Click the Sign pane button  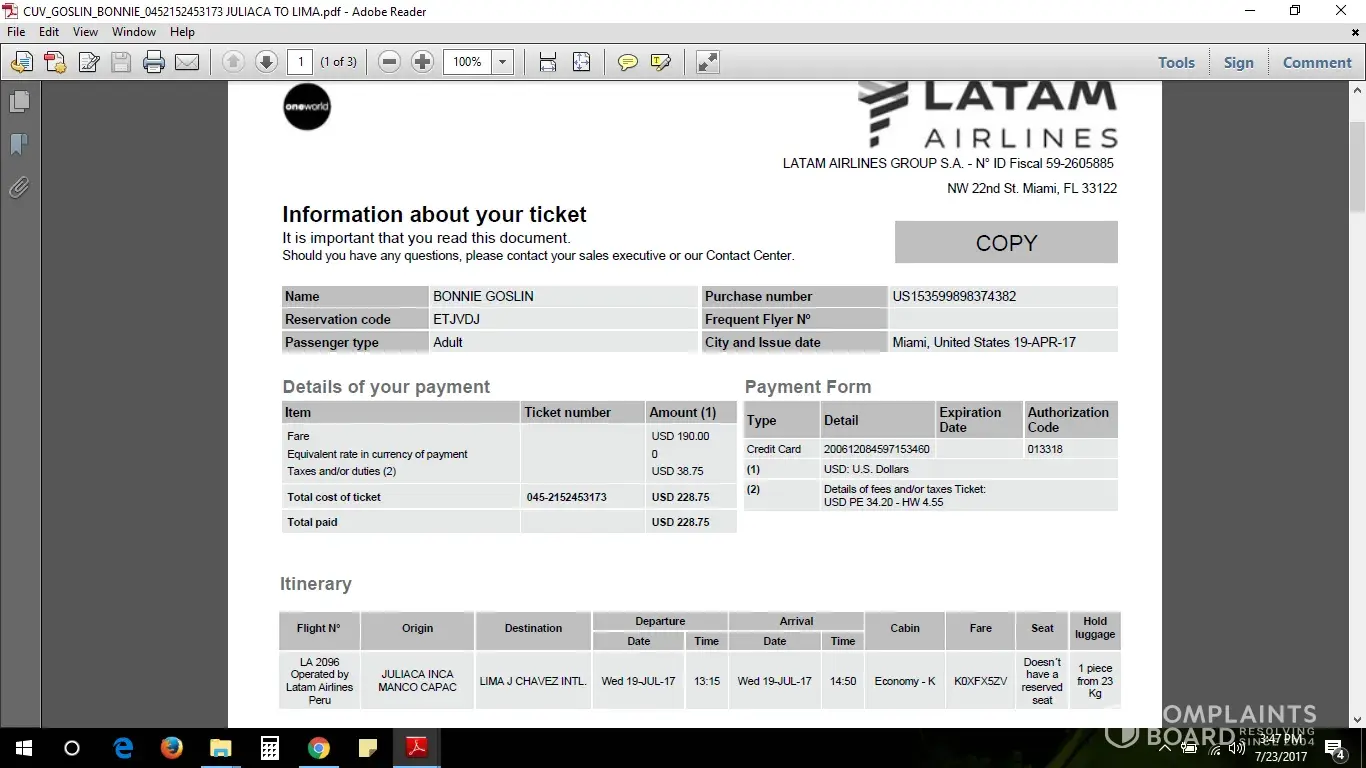[x=1238, y=62]
